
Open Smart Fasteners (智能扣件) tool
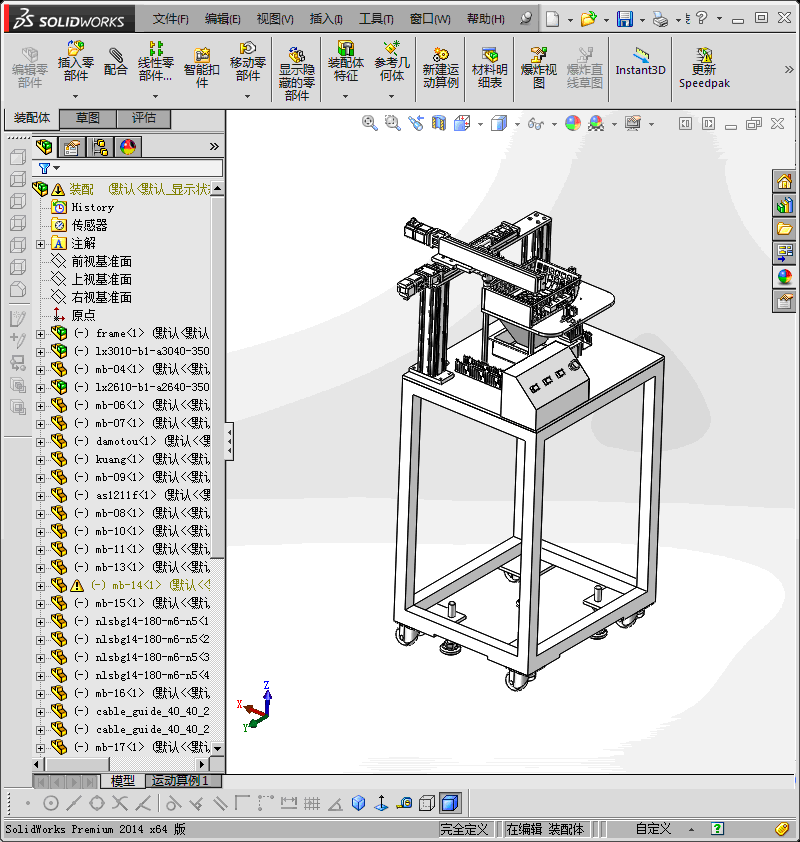[202, 68]
